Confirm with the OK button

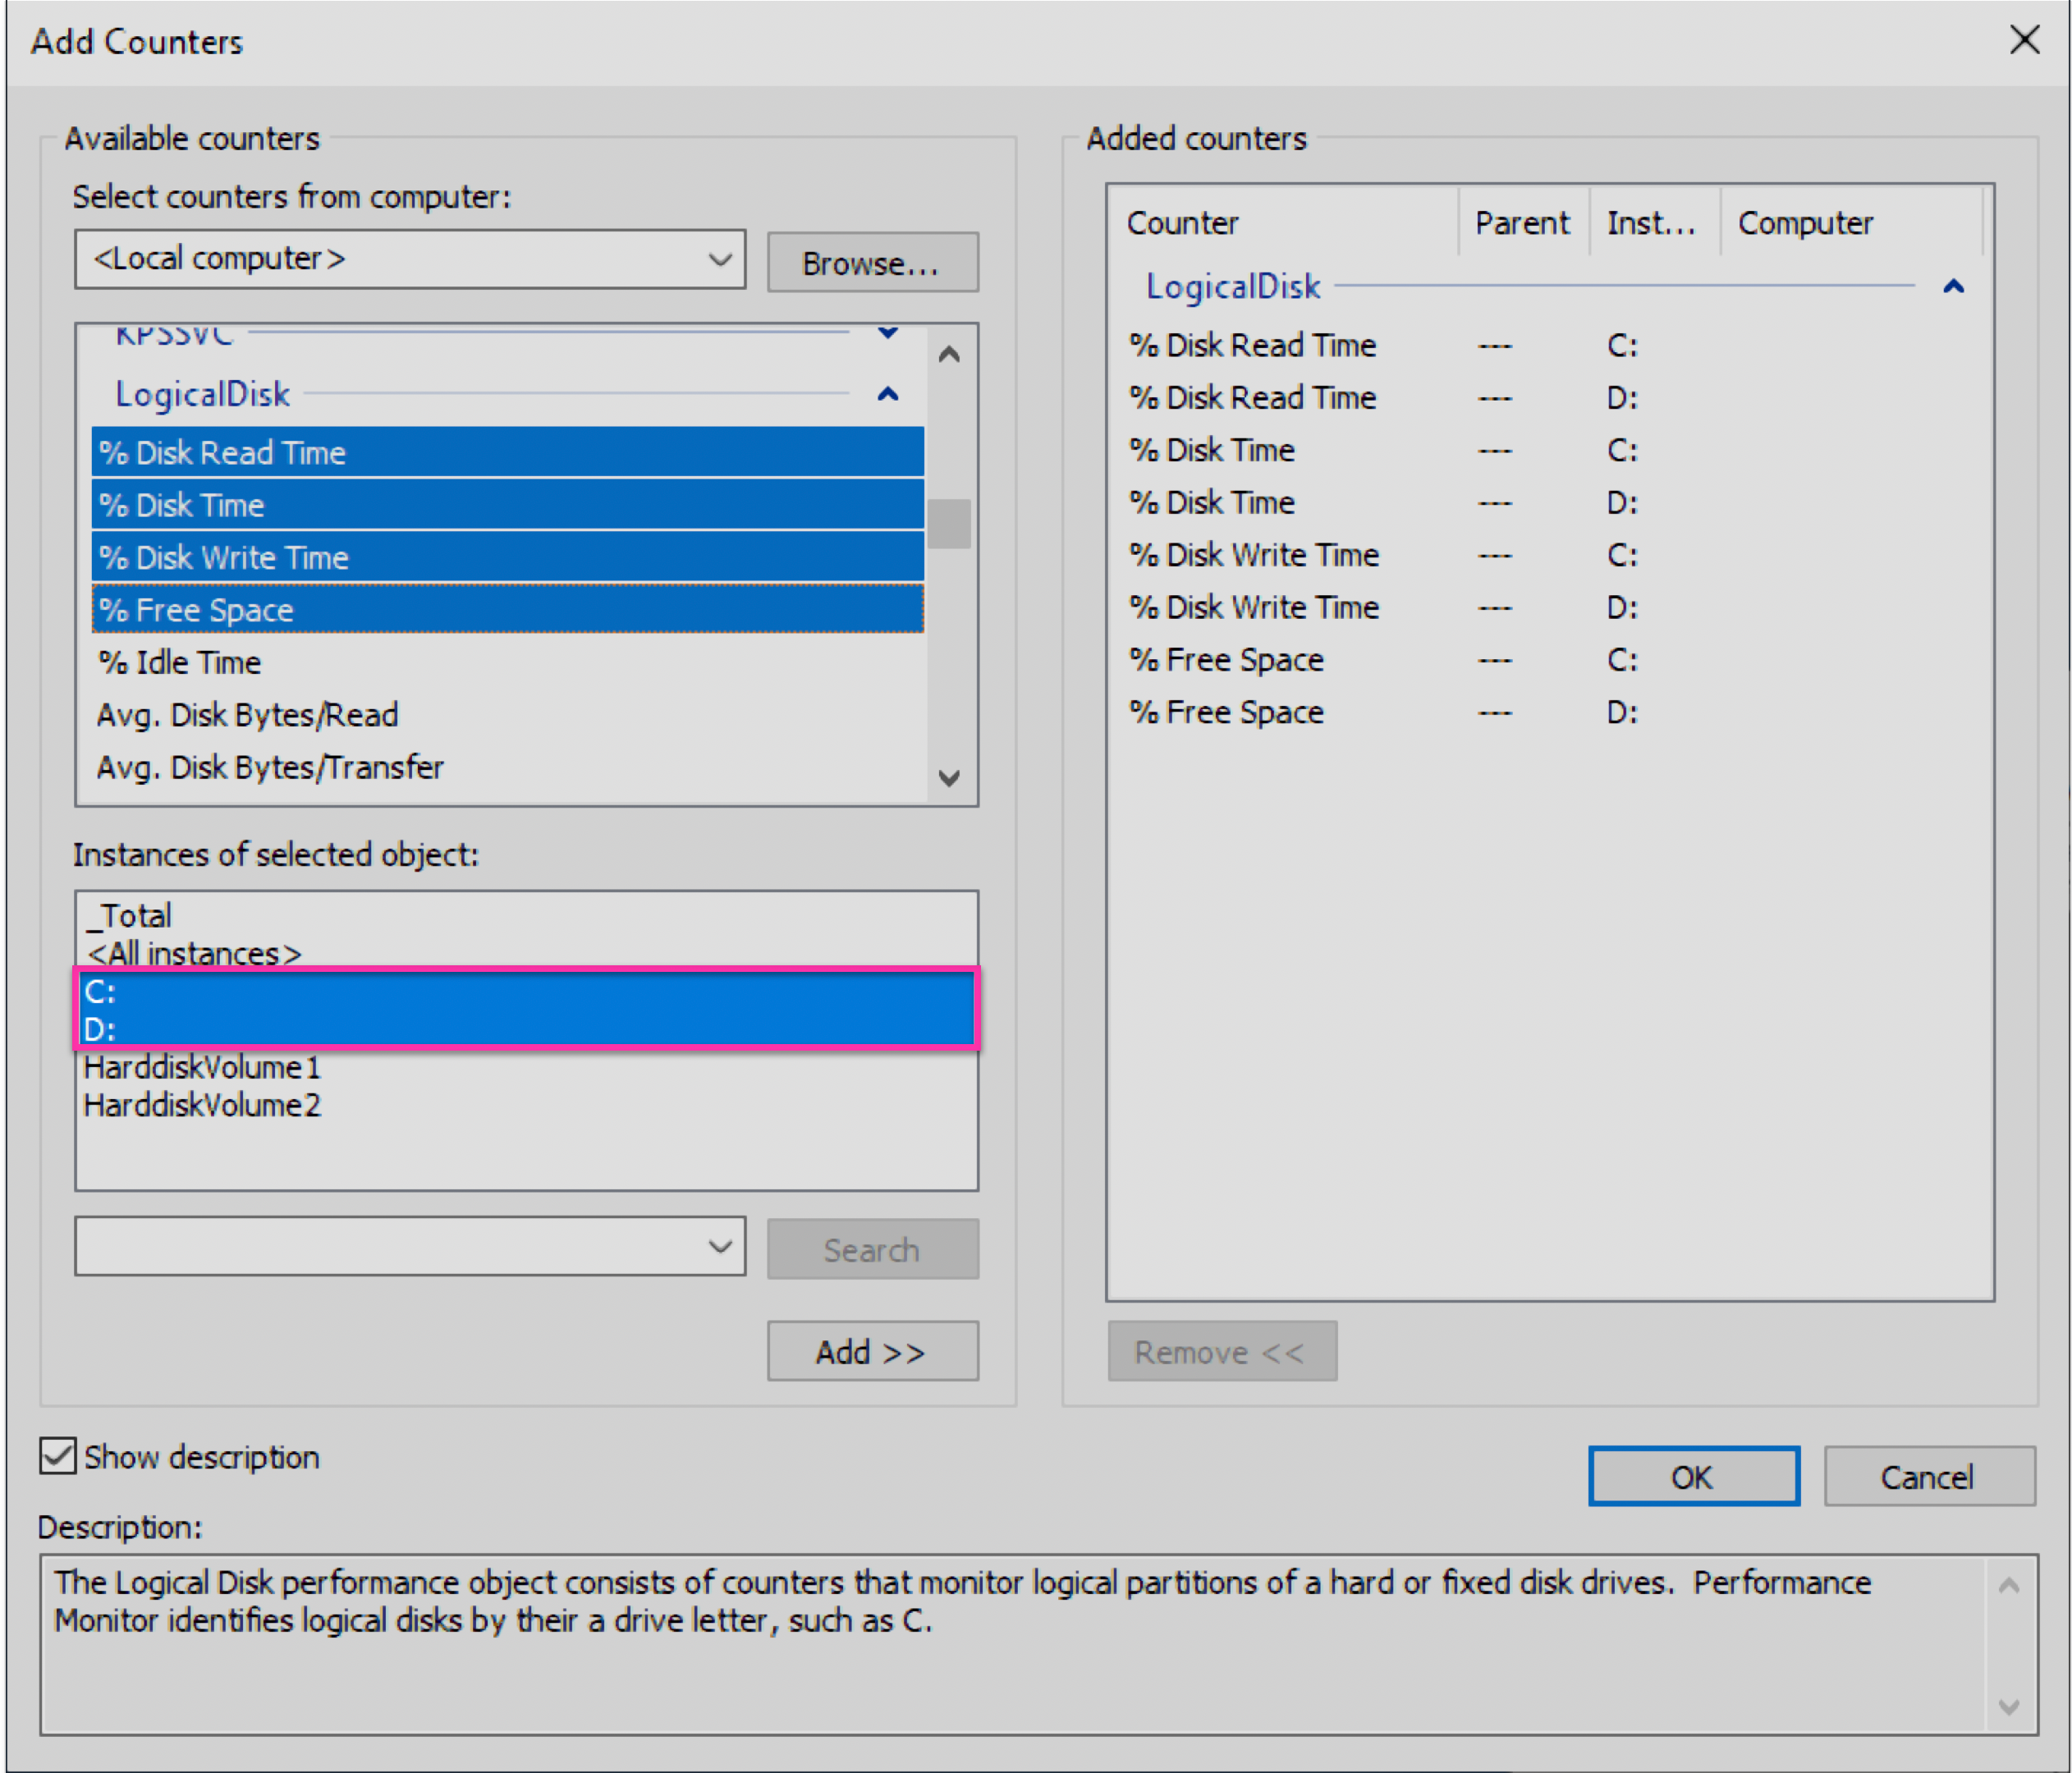click(x=1693, y=1476)
